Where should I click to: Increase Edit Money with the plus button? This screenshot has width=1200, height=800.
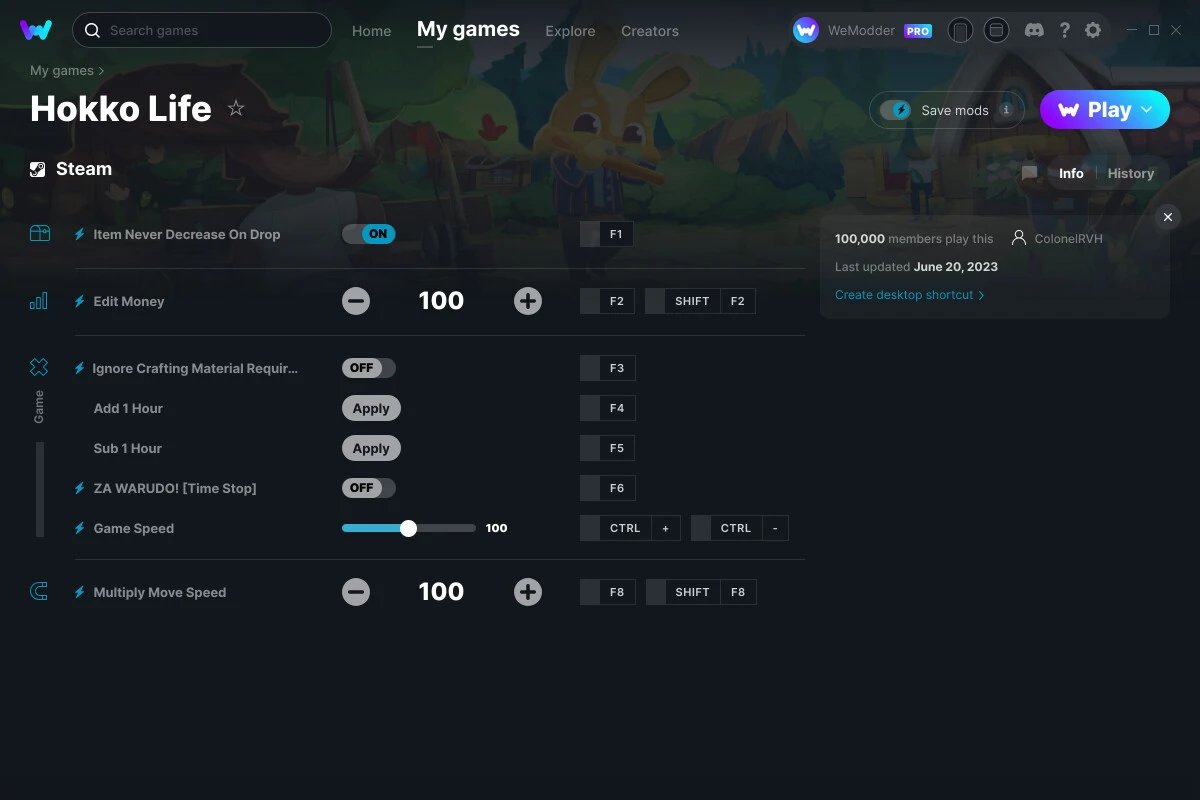[528, 301]
